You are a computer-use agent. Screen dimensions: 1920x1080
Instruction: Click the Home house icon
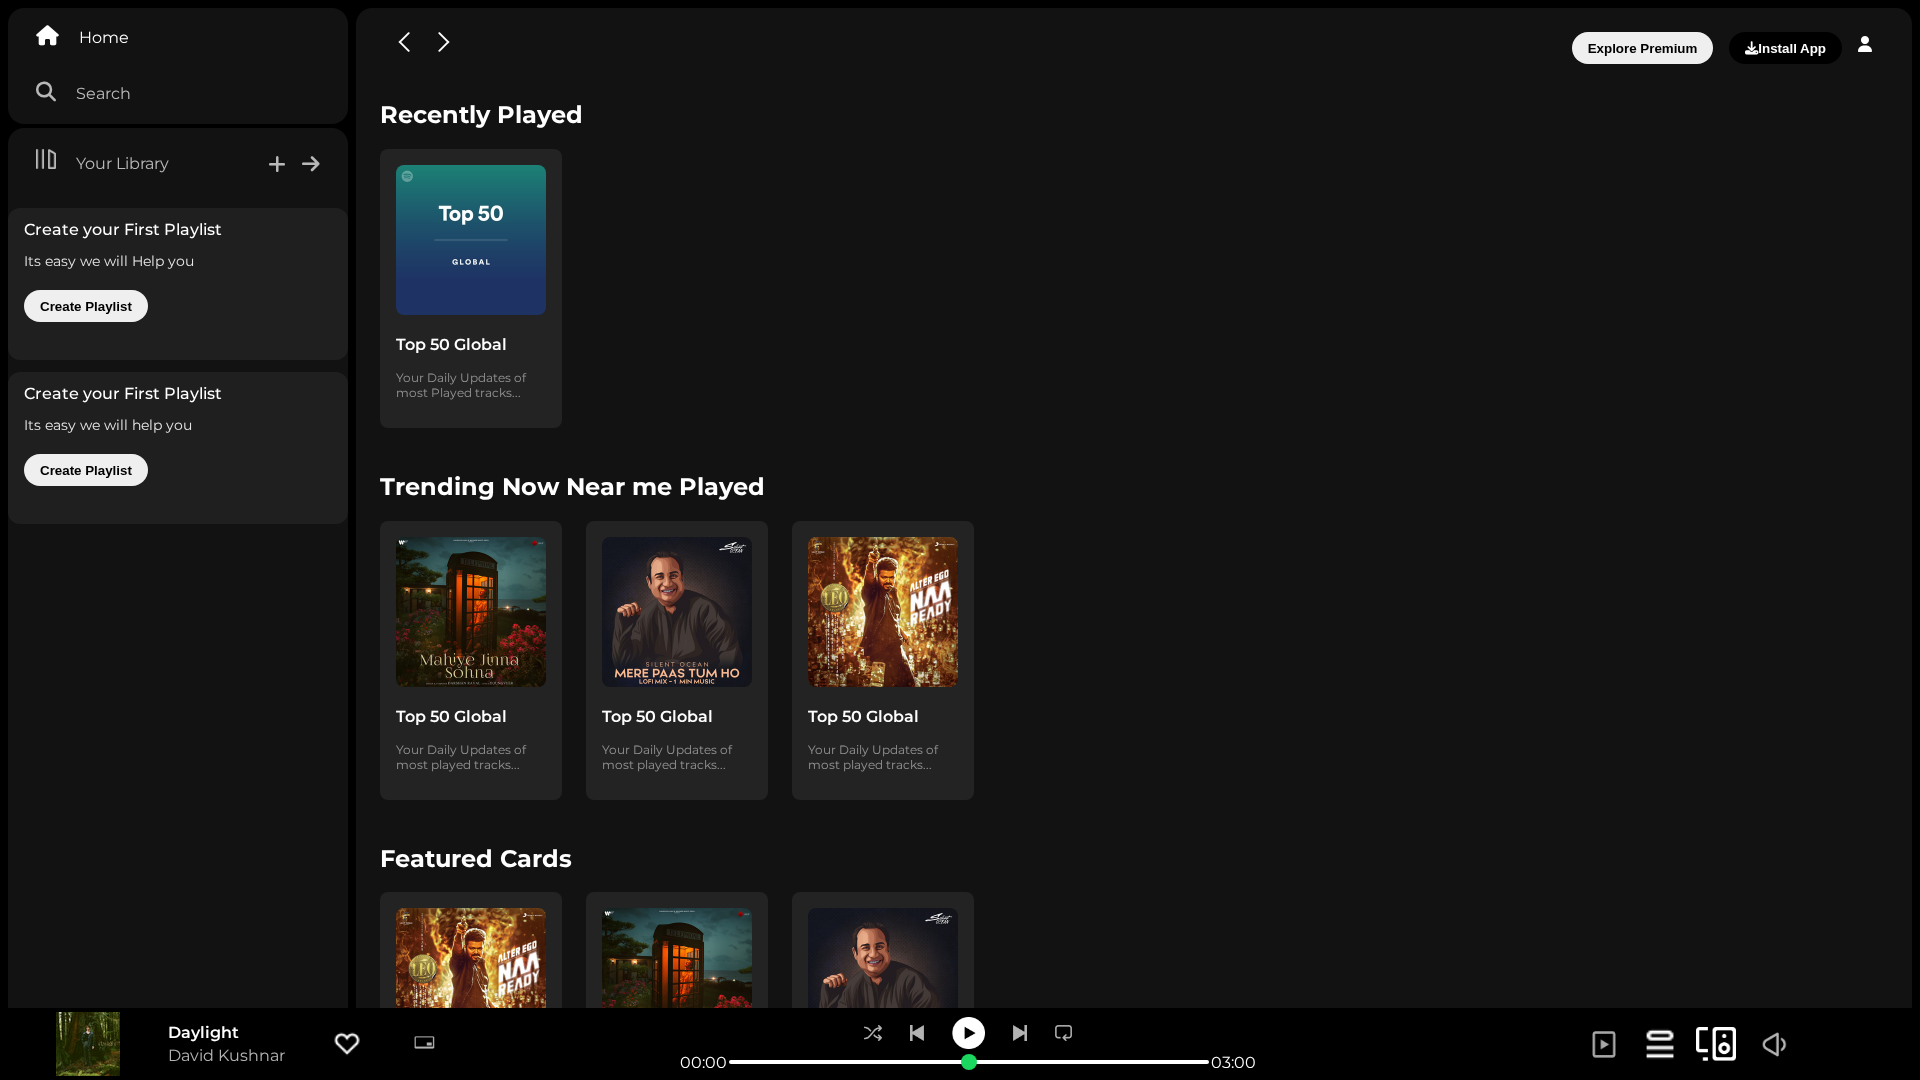[x=47, y=36]
